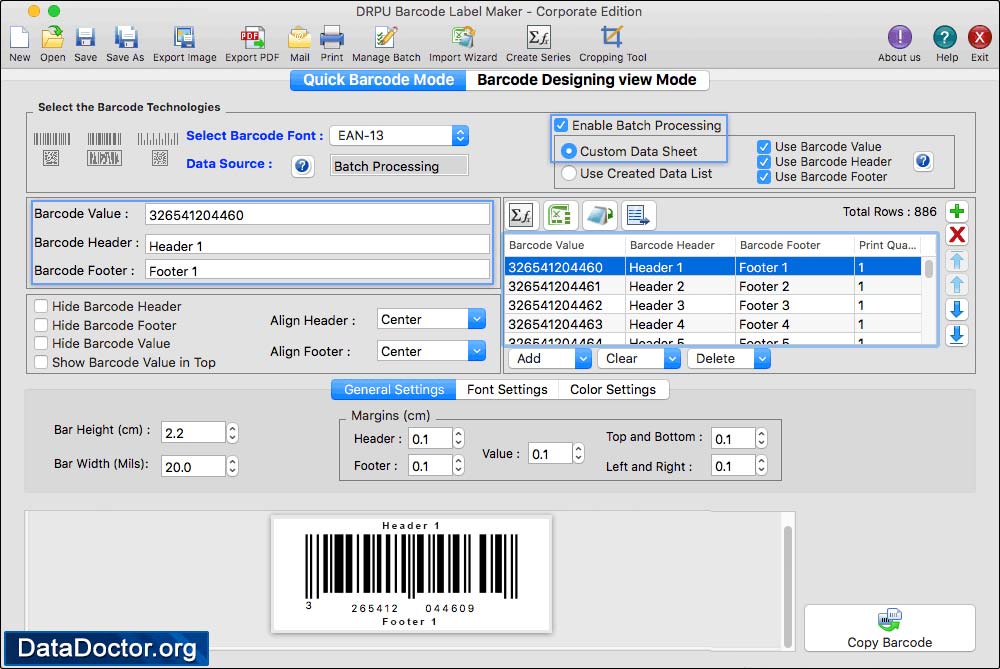1000x669 pixels.
Task: Check Hide Barcode Value
Action: coord(41,343)
